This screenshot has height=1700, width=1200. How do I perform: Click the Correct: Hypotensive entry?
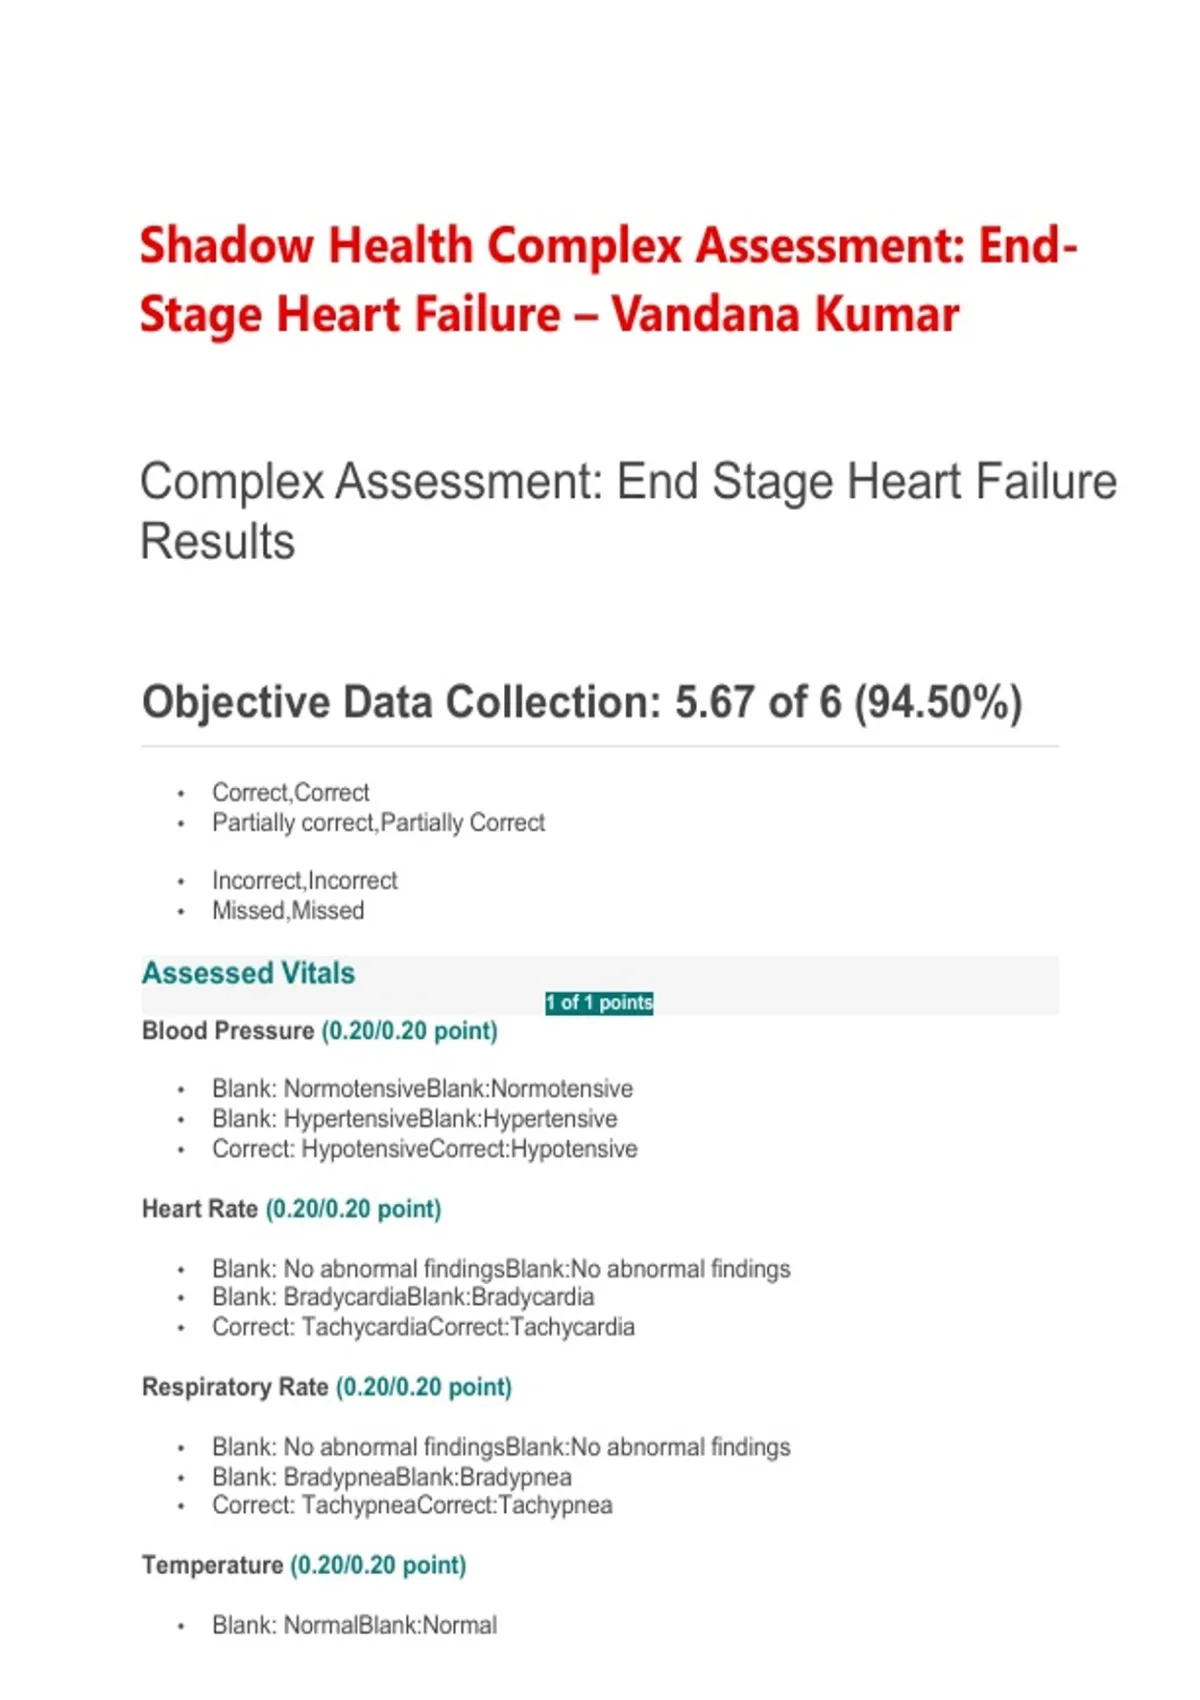424,1149
